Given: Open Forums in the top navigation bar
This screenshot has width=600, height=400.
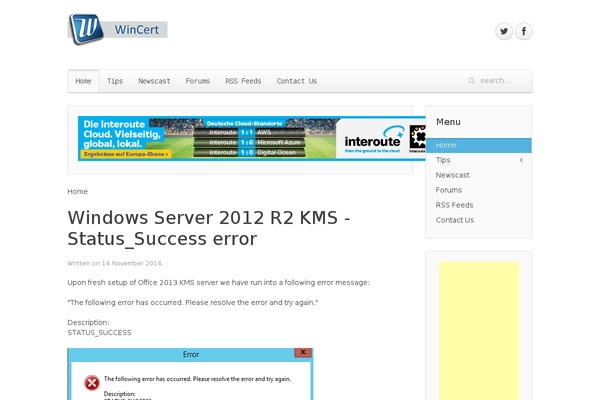Looking at the screenshot, I should click(x=197, y=81).
